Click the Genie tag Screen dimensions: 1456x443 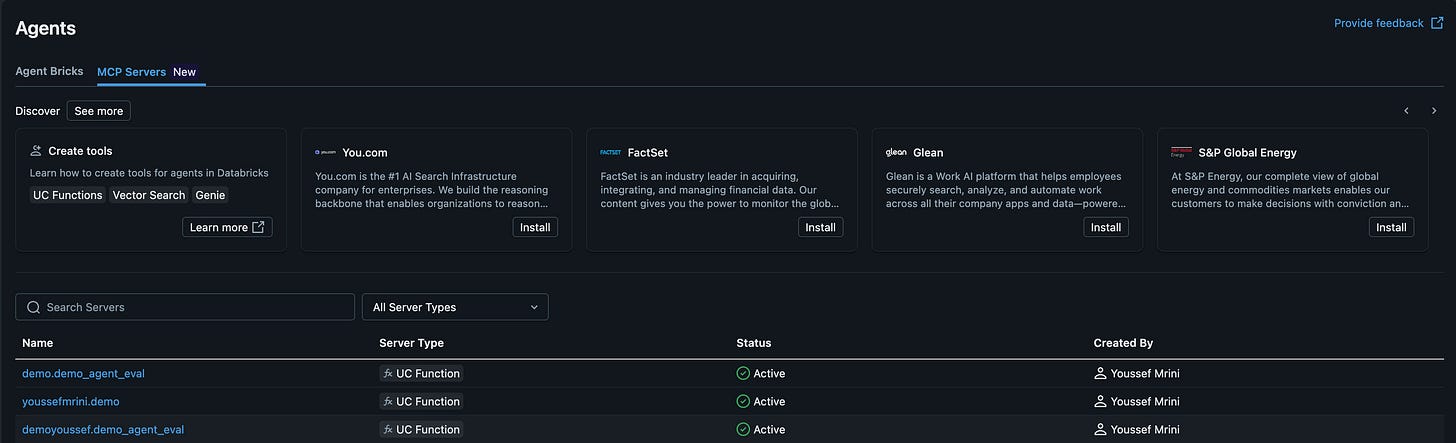(x=210, y=195)
